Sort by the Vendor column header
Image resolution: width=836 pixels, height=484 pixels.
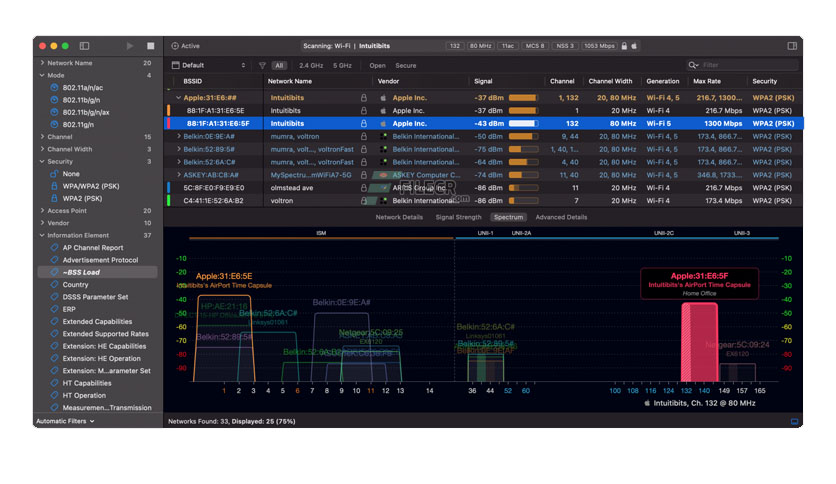(x=388, y=81)
